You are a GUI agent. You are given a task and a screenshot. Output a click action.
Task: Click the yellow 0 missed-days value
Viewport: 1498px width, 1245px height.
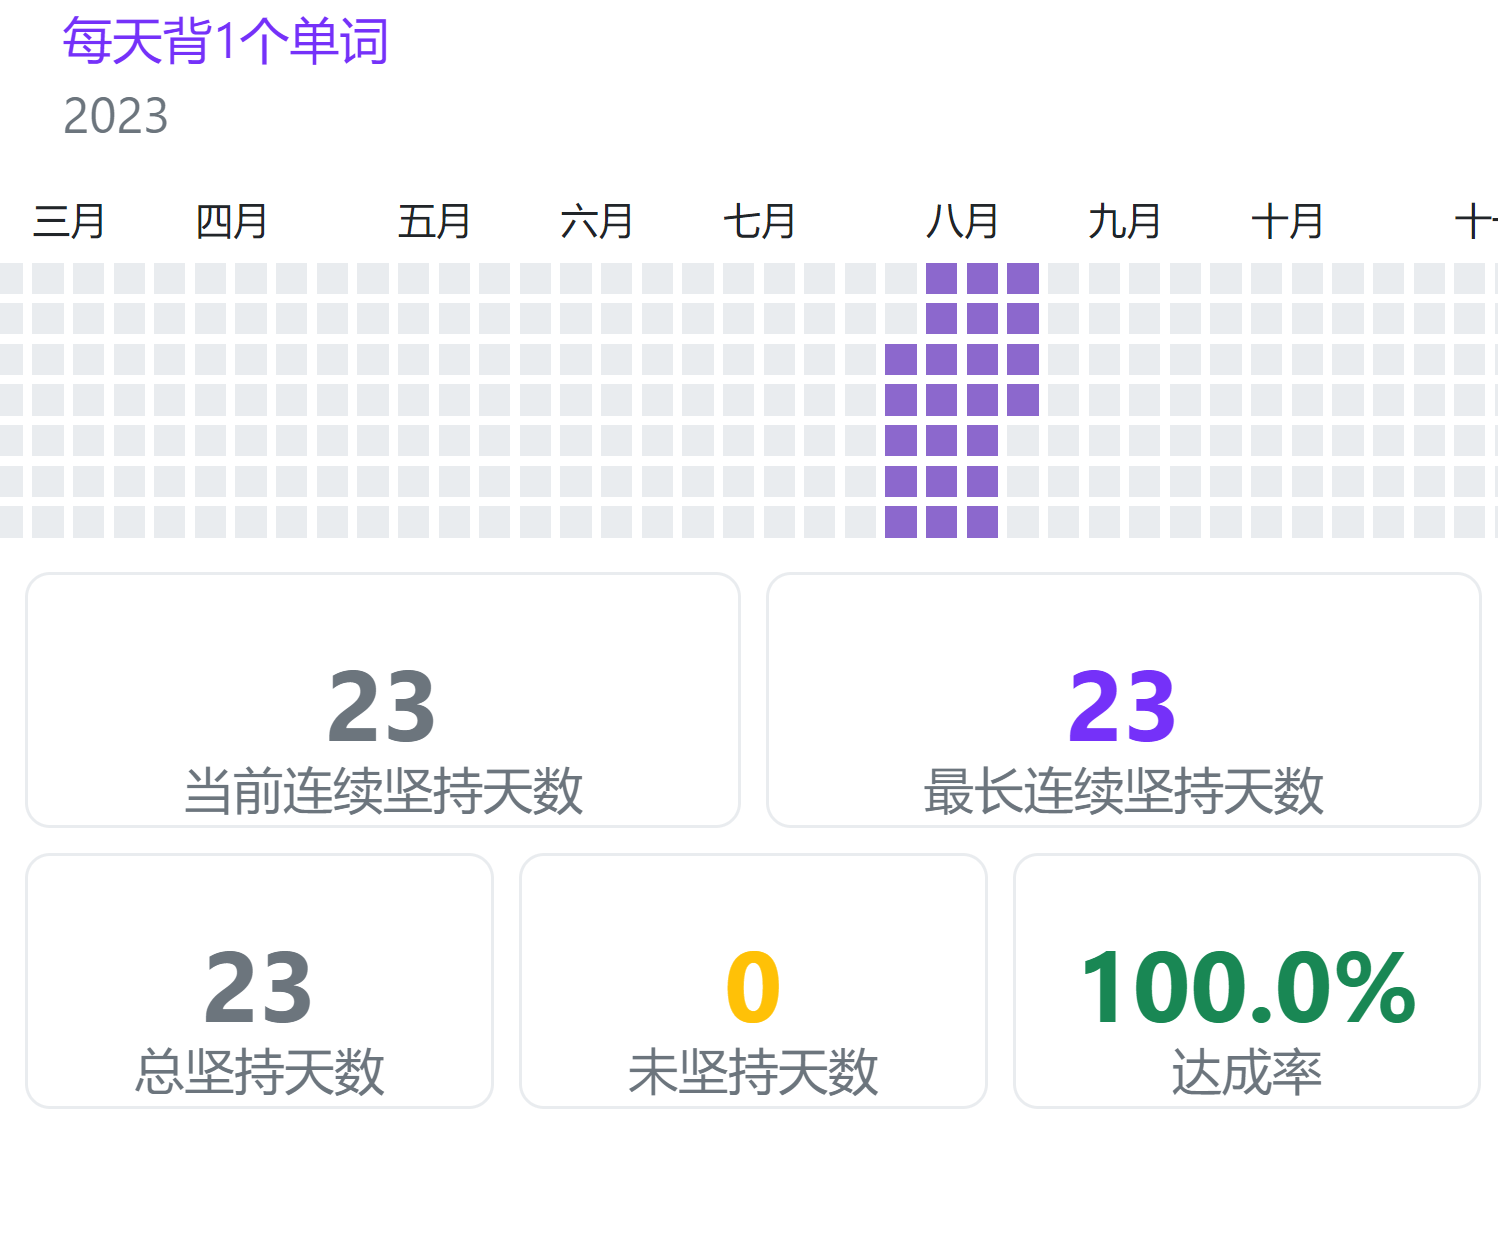coord(753,988)
